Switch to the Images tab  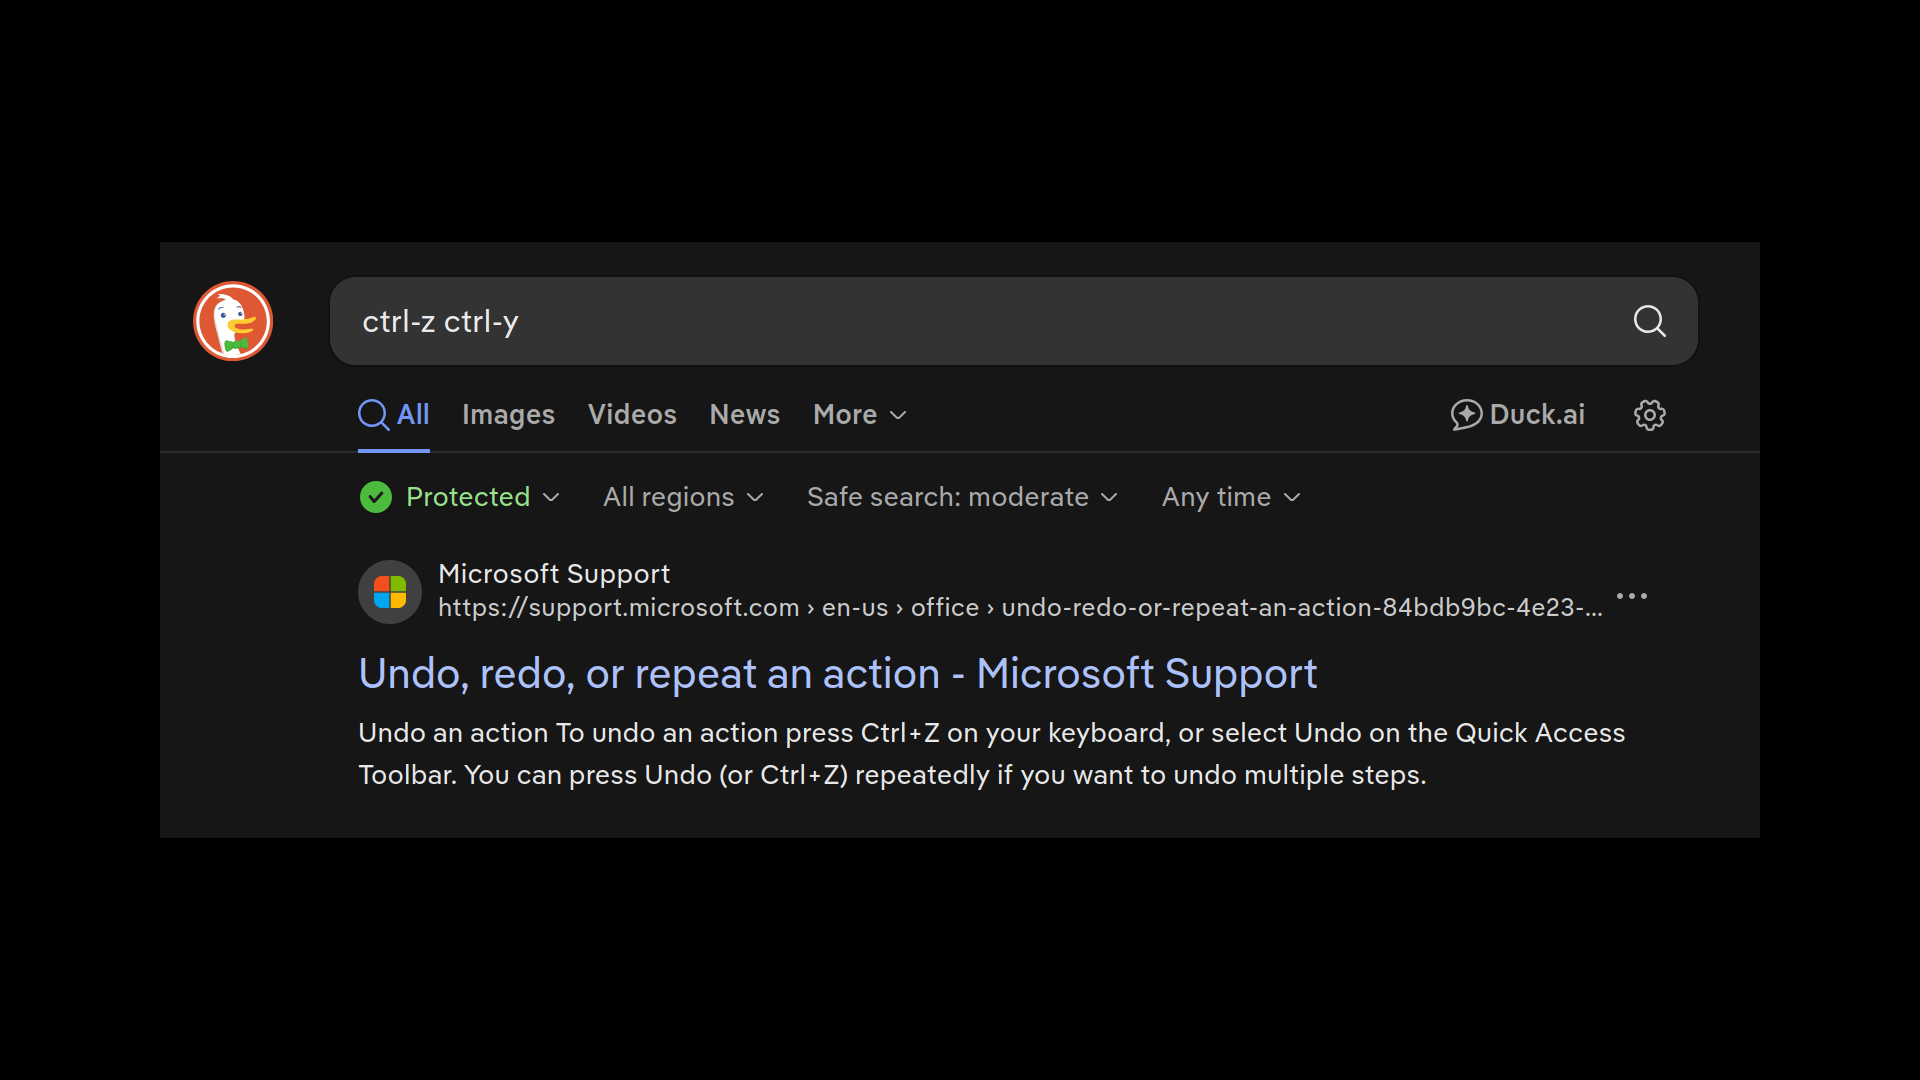(508, 415)
